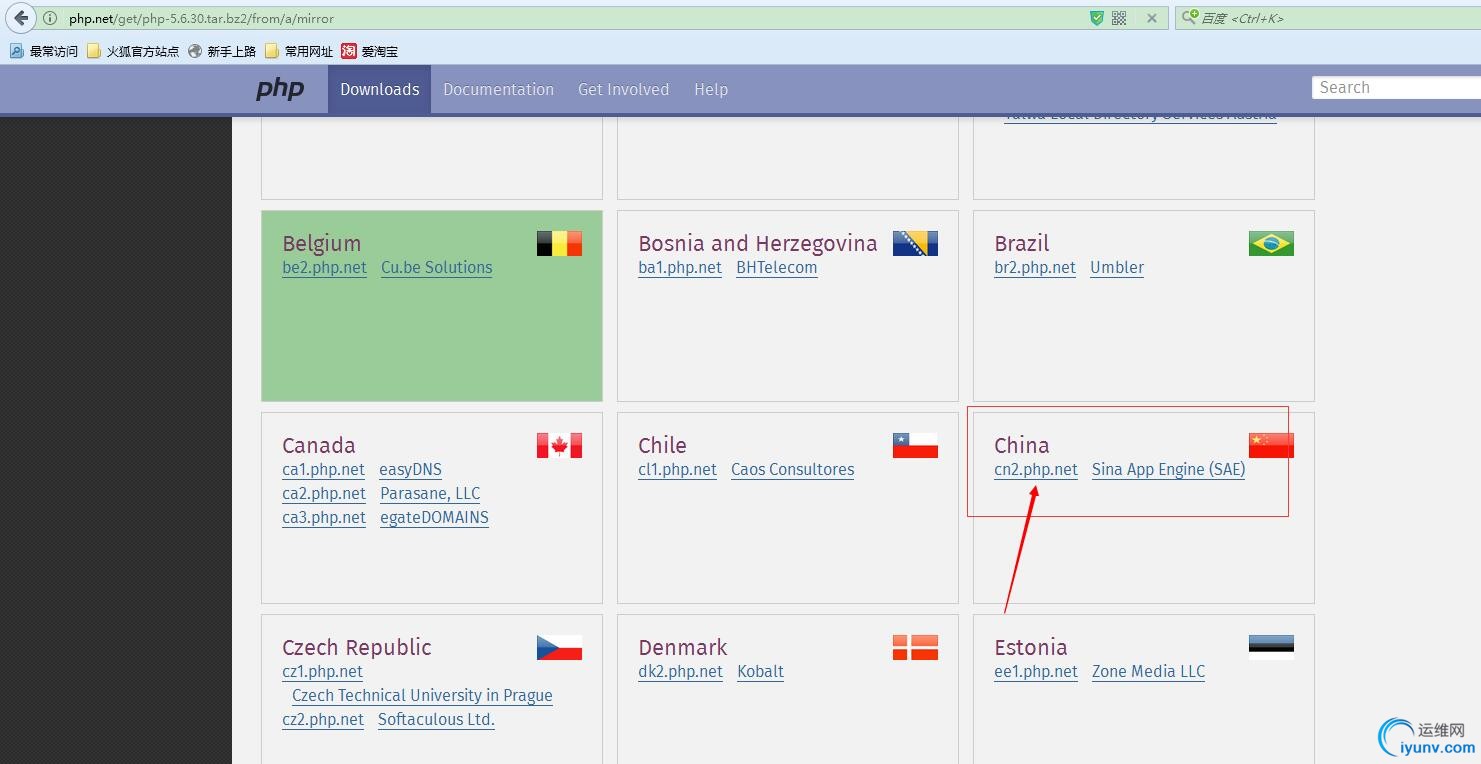The image size is (1481, 764).
Task: Click the Canada country heading
Action: [319, 446]
